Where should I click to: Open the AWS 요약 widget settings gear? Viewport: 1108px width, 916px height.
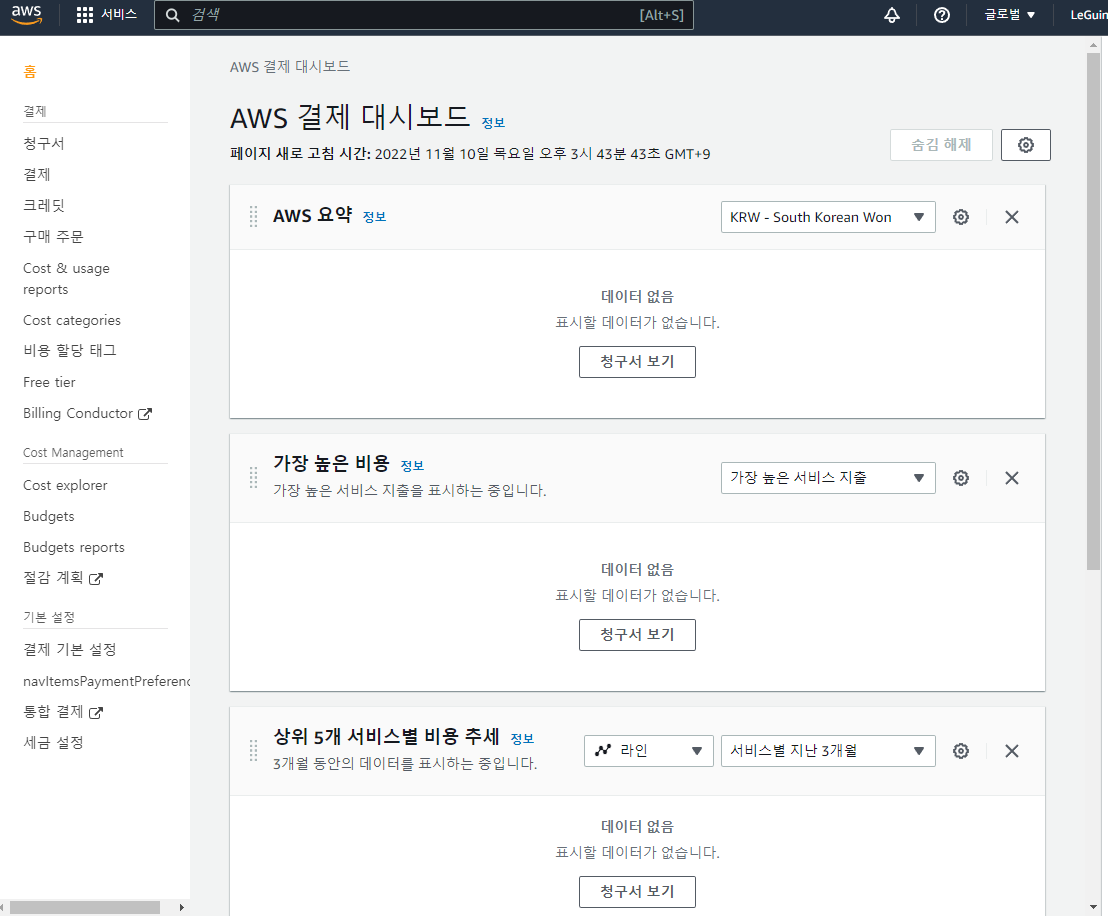[x=960, y=217]
